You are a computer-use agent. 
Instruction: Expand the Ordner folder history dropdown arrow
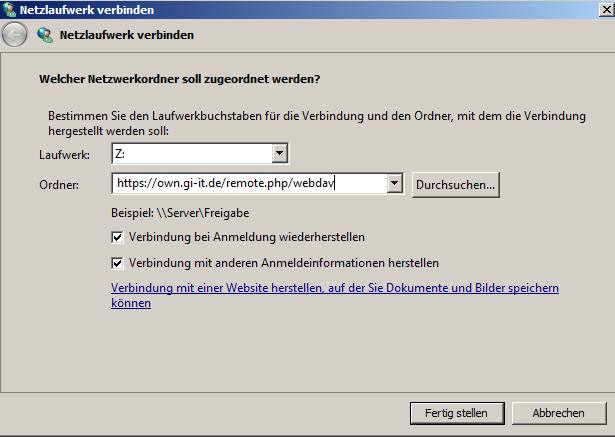(x=394, y=184)
